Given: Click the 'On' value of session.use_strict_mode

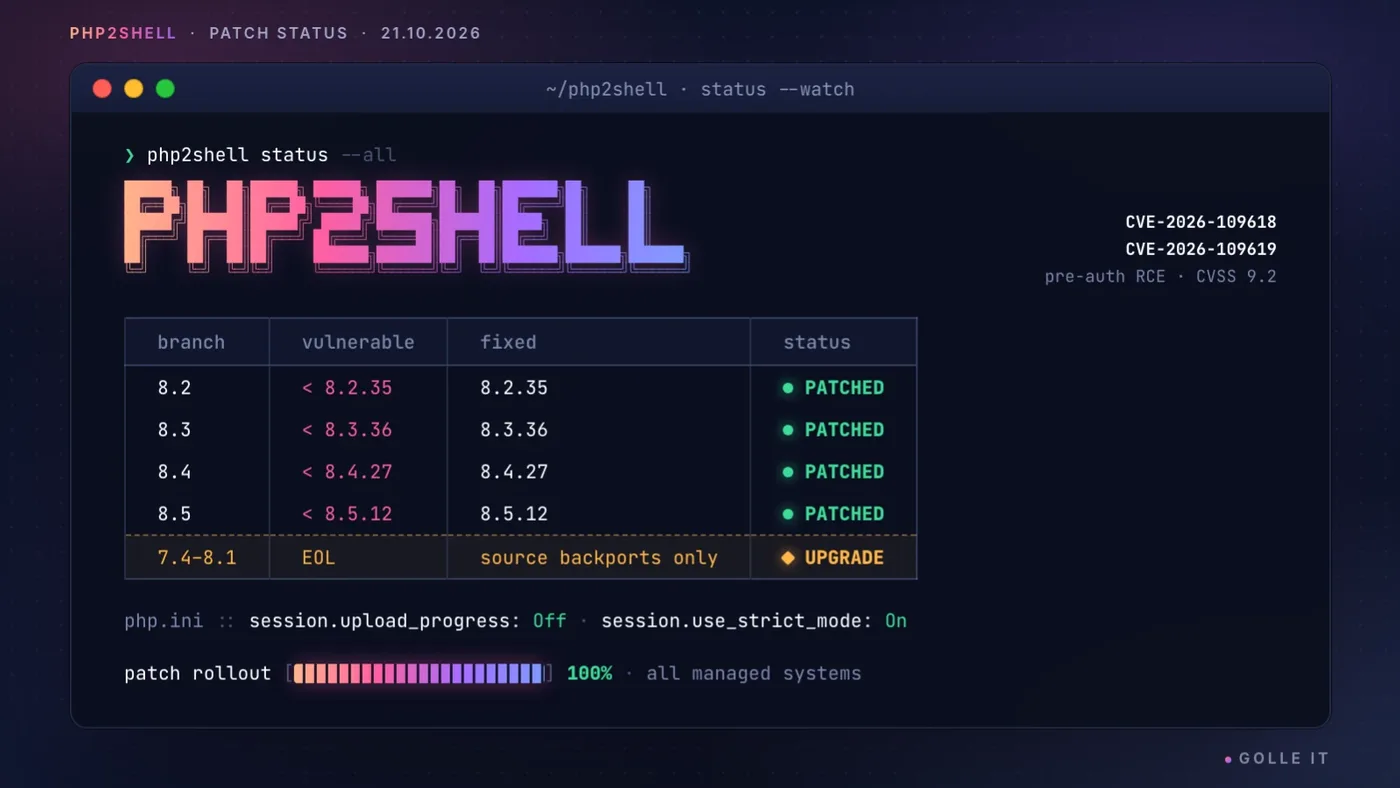Looking at the screenshot, I should pos(896,621).
